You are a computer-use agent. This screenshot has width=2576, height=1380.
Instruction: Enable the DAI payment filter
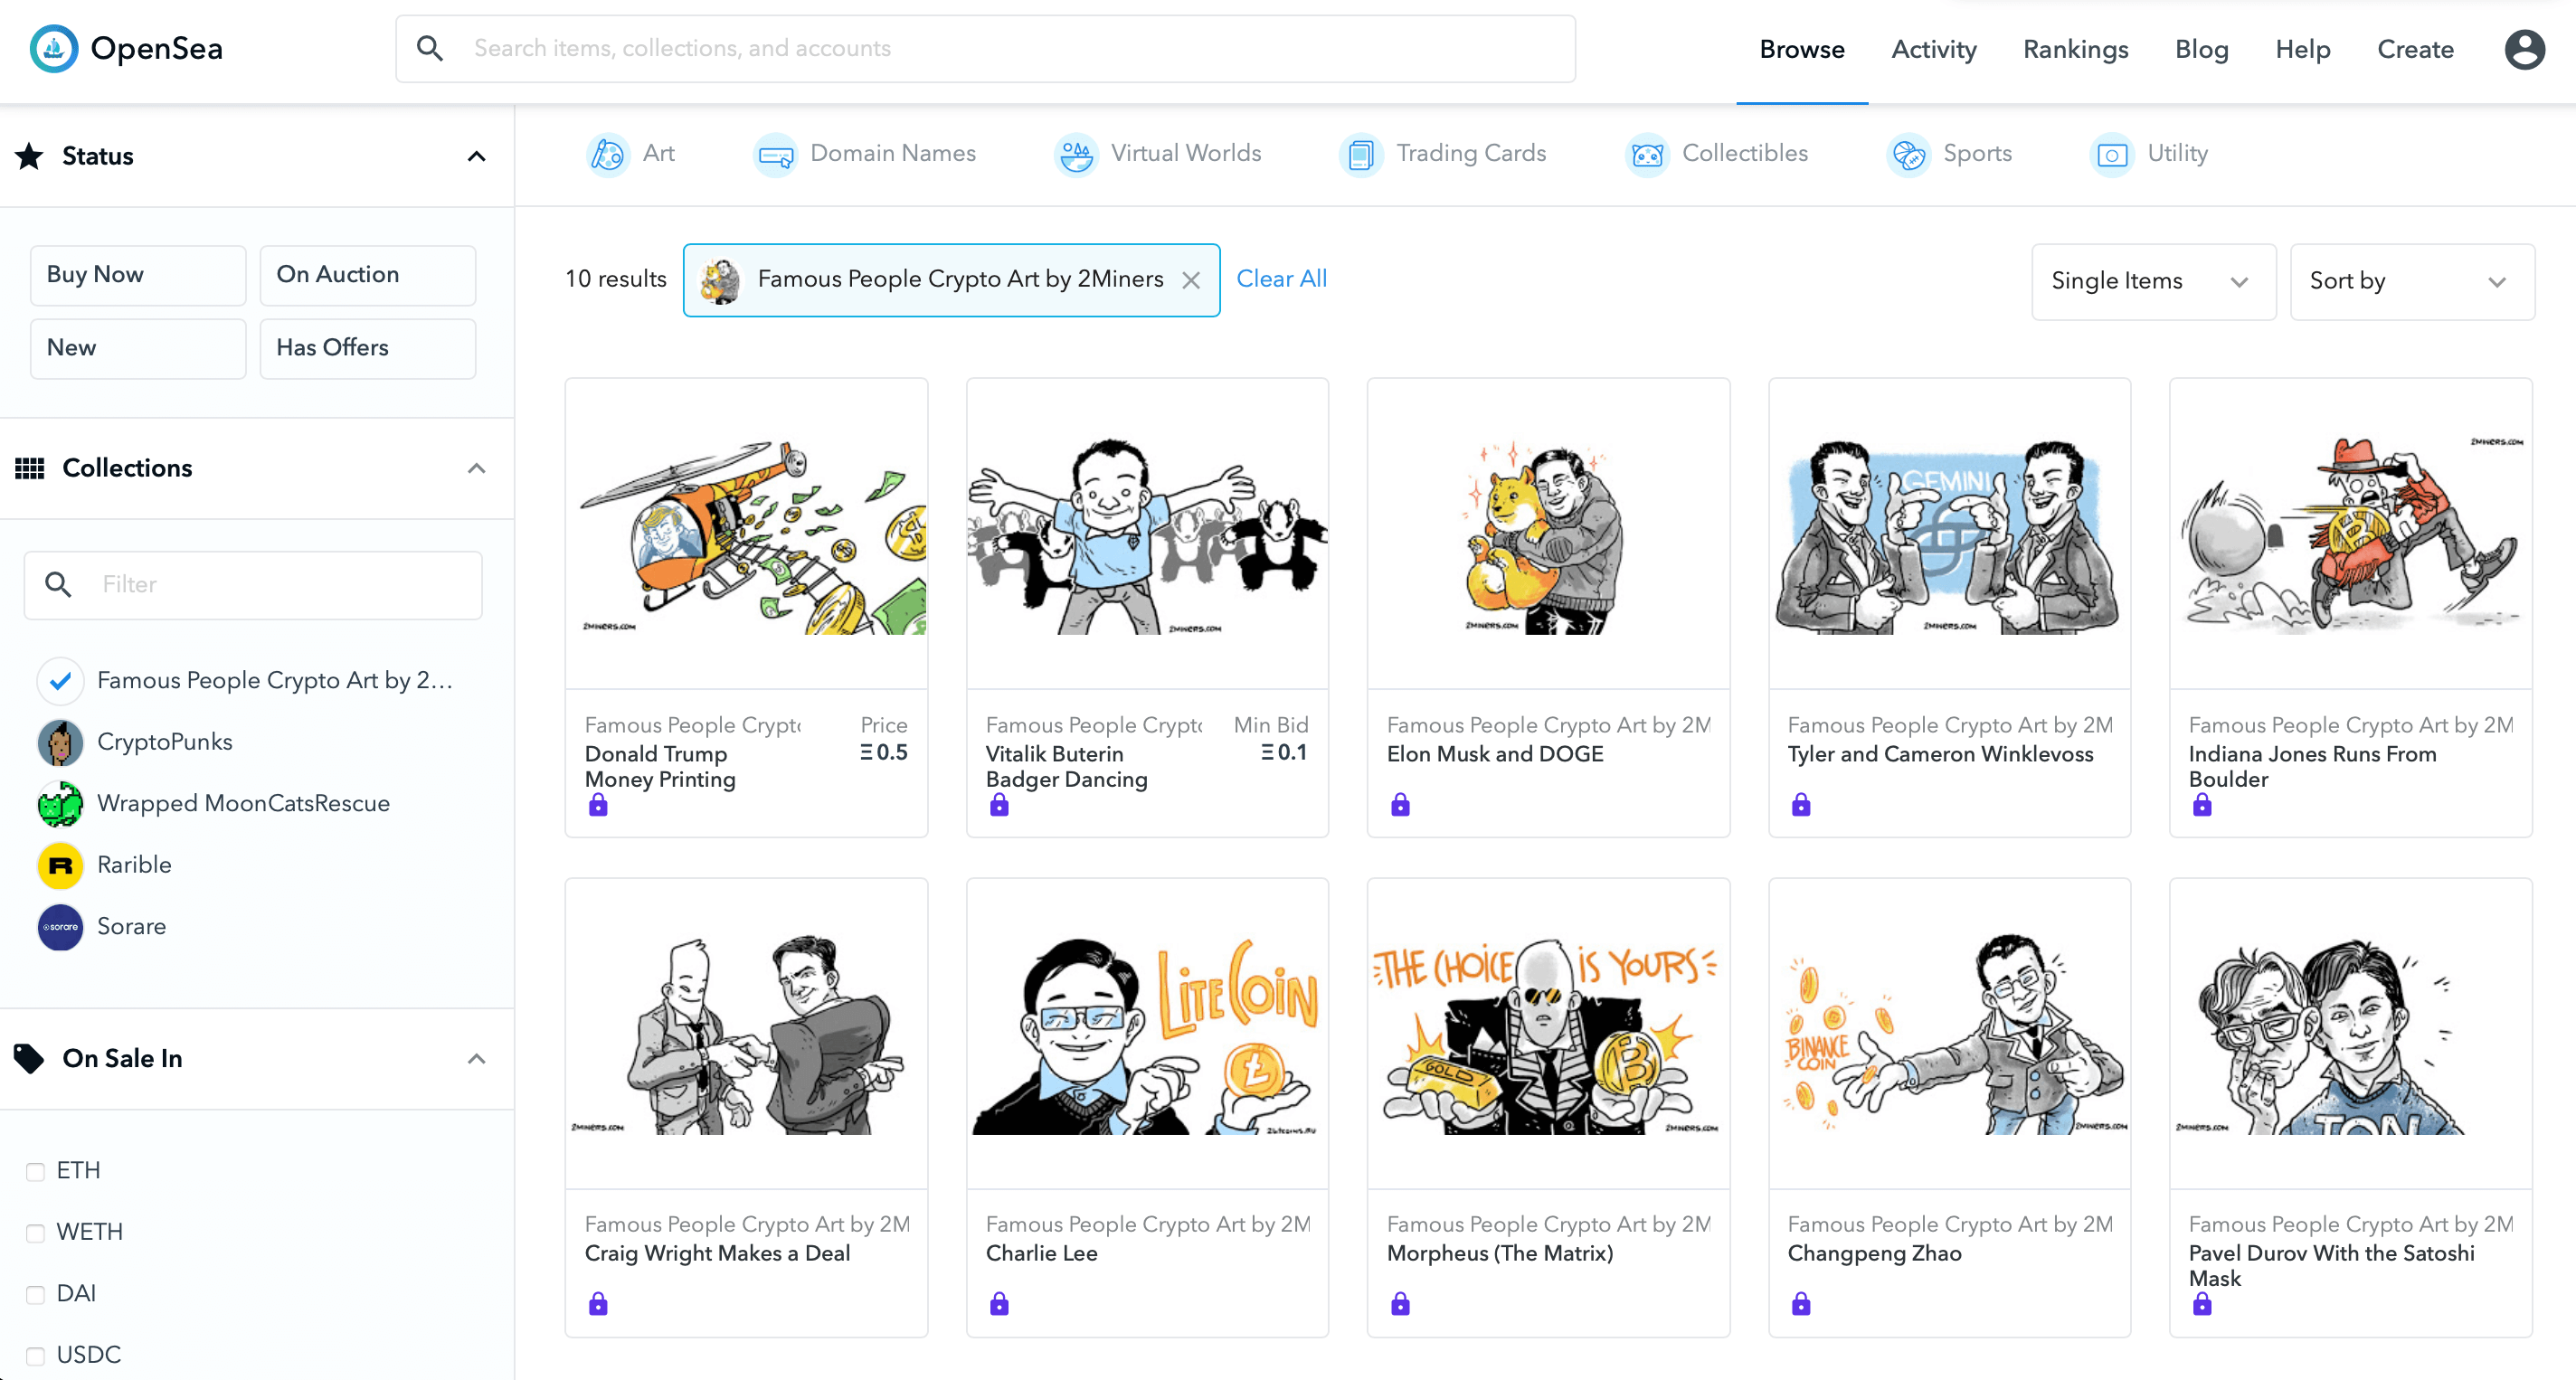[x=36, y=1291]
